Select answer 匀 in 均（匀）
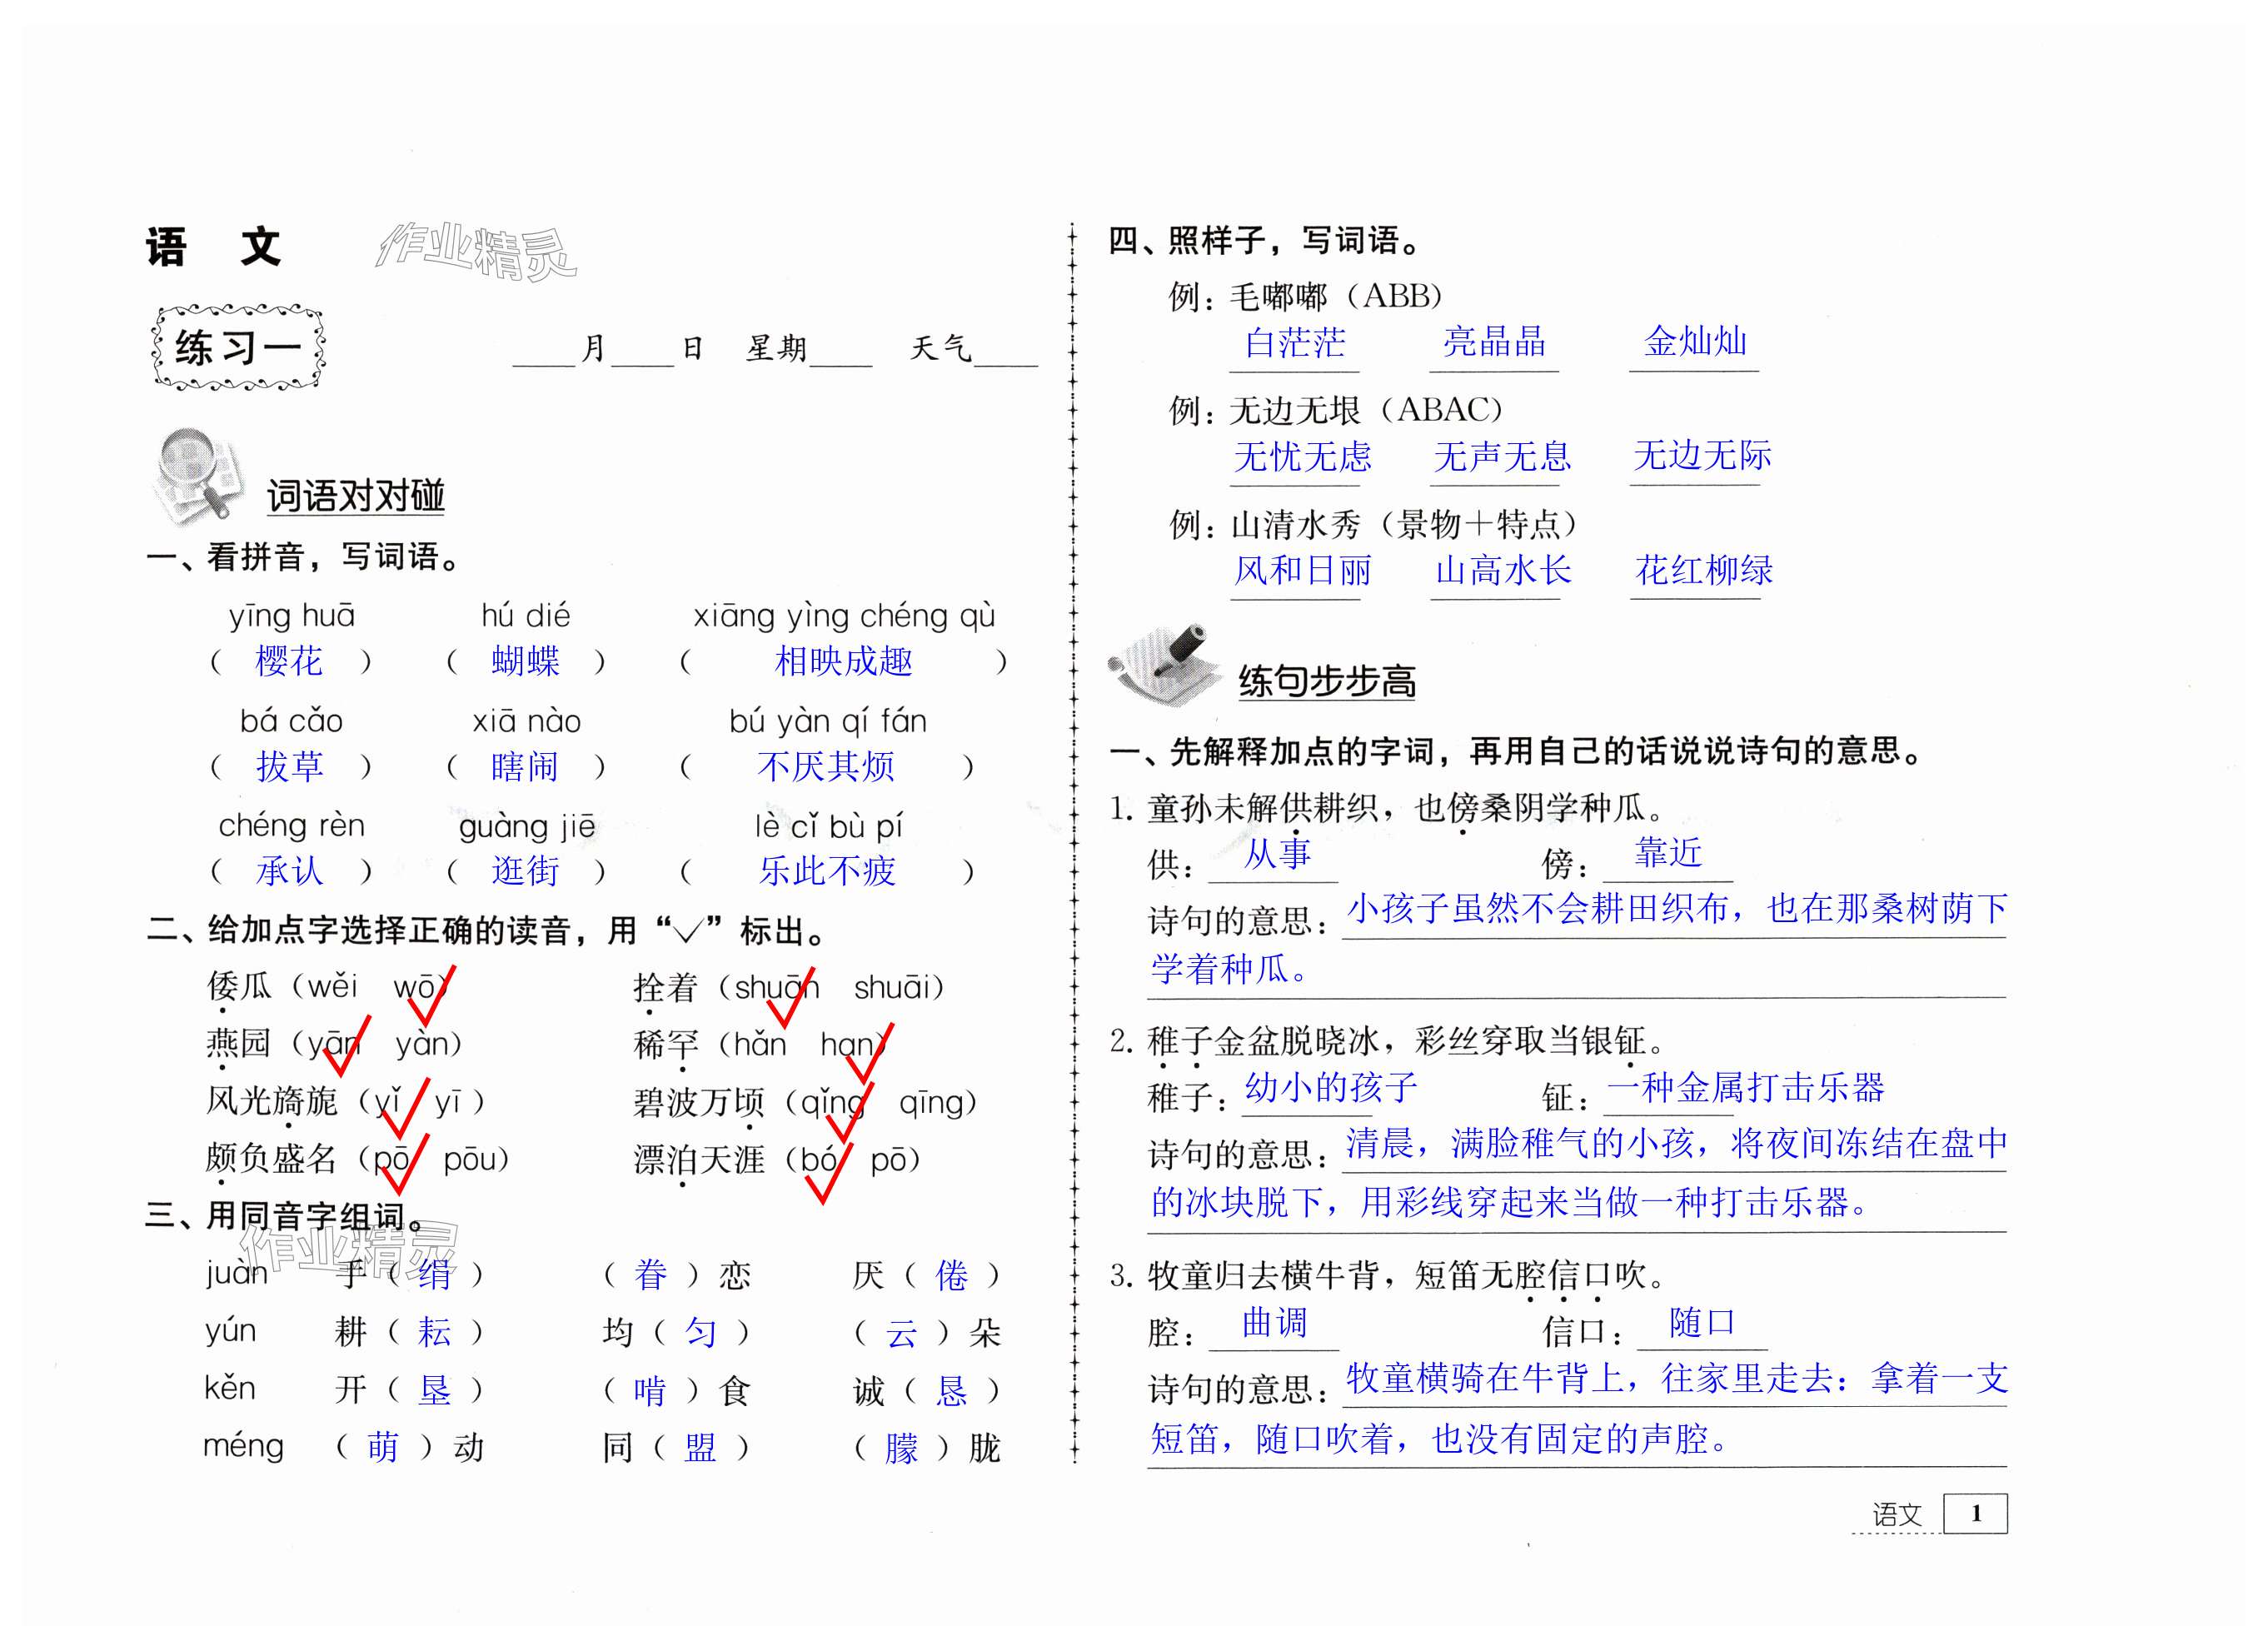This screenshot has height=1651, width=2268. tap(700, 1332)
